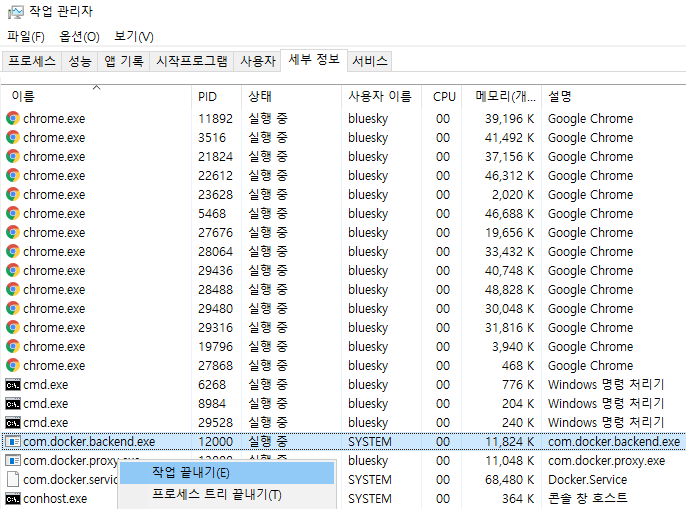Click cmd icon for PID 29528 row
The image size is (687, 509).
(13, 423)
